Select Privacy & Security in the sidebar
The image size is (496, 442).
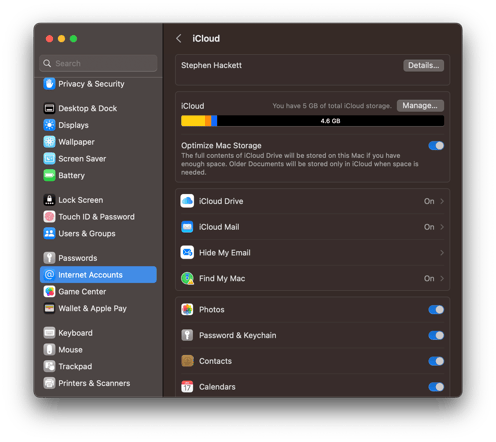coord(98,84)
